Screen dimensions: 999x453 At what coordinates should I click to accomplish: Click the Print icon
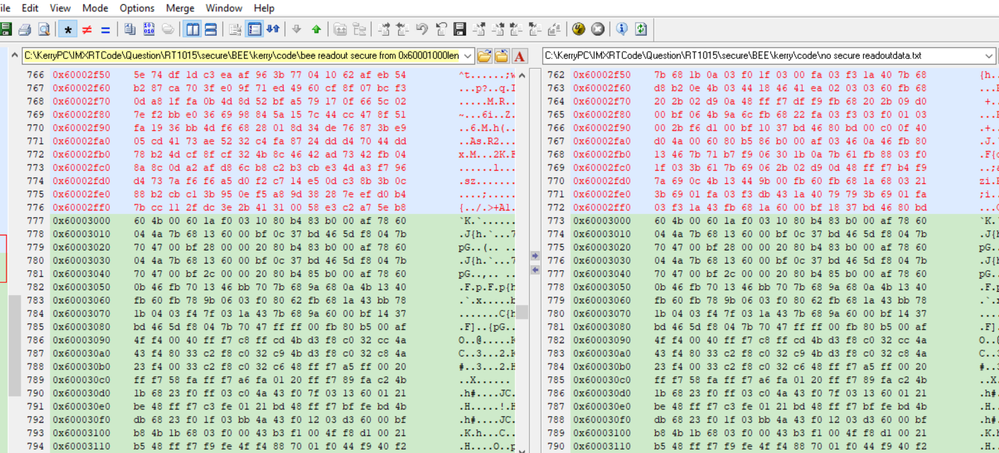[x=24, y=29]
